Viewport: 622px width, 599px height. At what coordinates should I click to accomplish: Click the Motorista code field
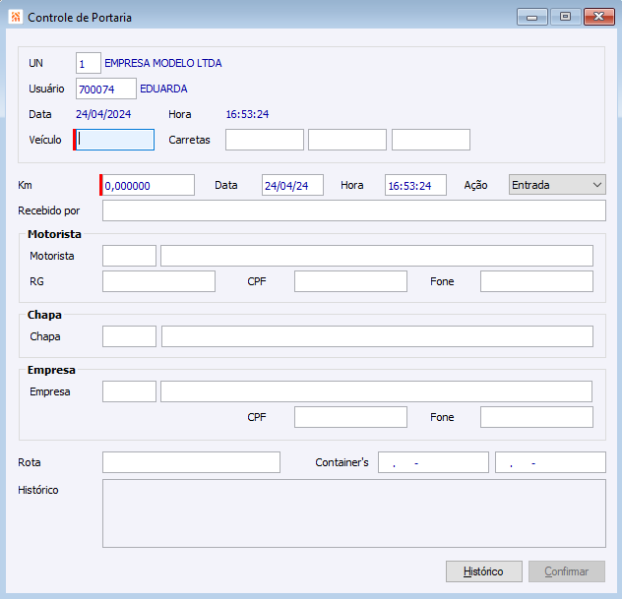tap(129, 256)
